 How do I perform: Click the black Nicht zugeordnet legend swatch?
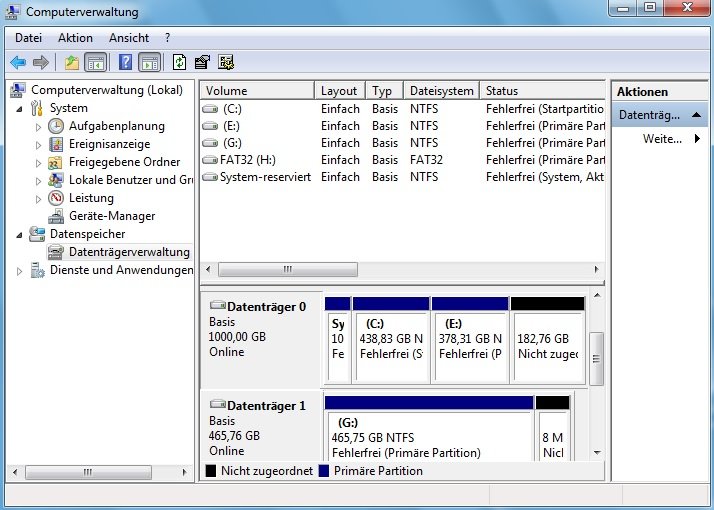point(210,470)
